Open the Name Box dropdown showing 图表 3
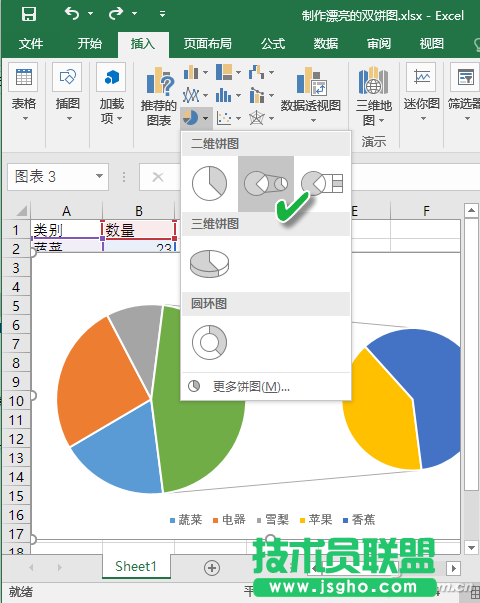 tap(99, 177)
